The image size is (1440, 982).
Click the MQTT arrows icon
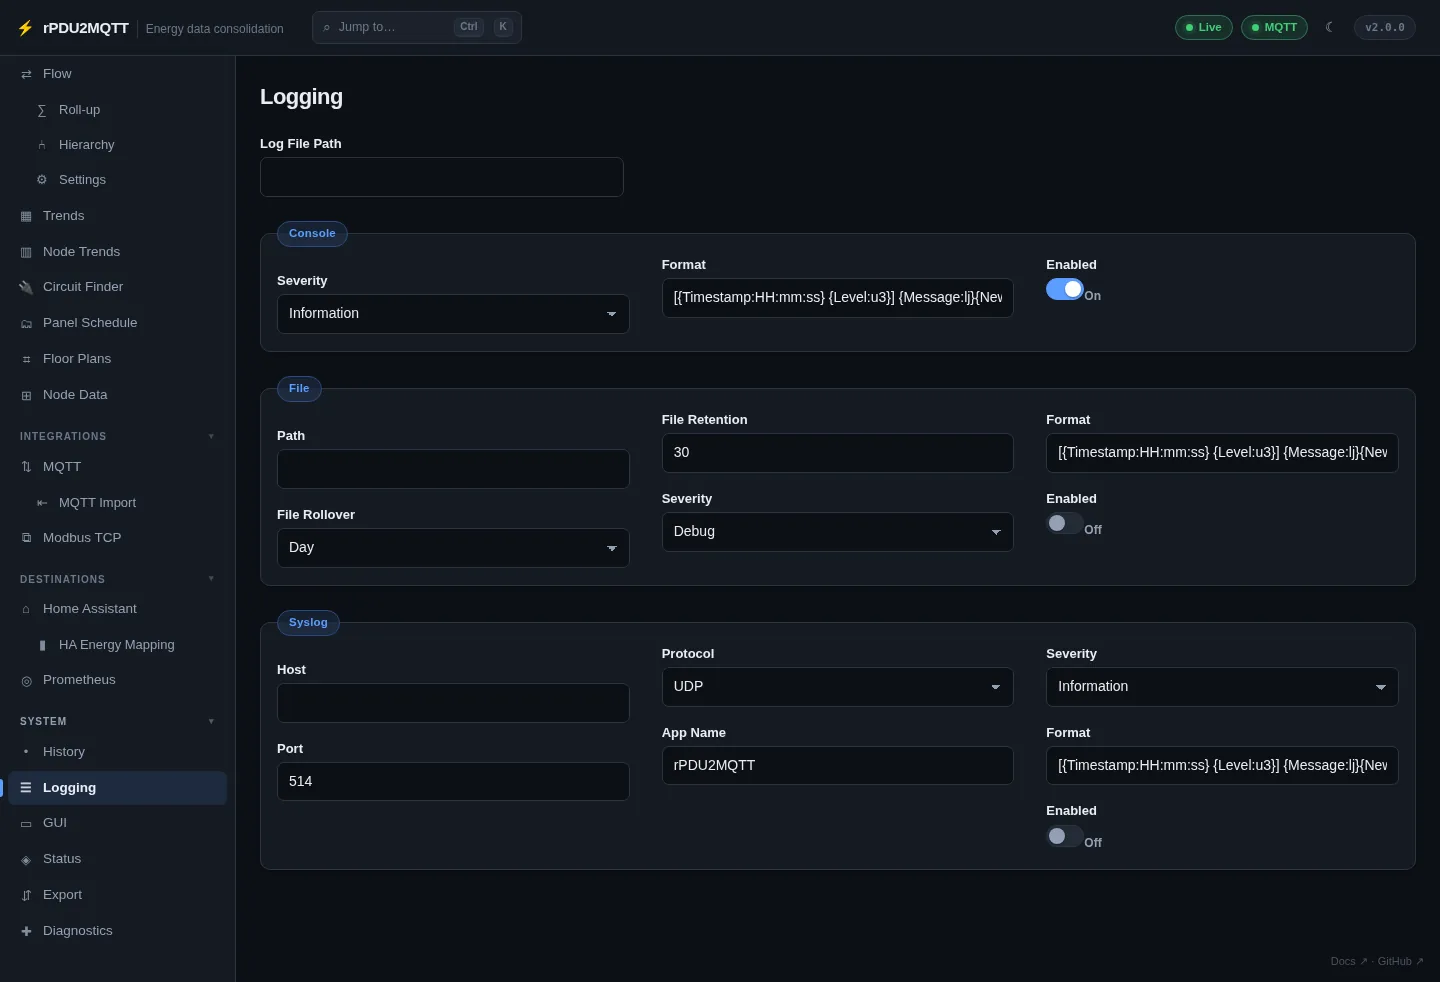point(26,467)
